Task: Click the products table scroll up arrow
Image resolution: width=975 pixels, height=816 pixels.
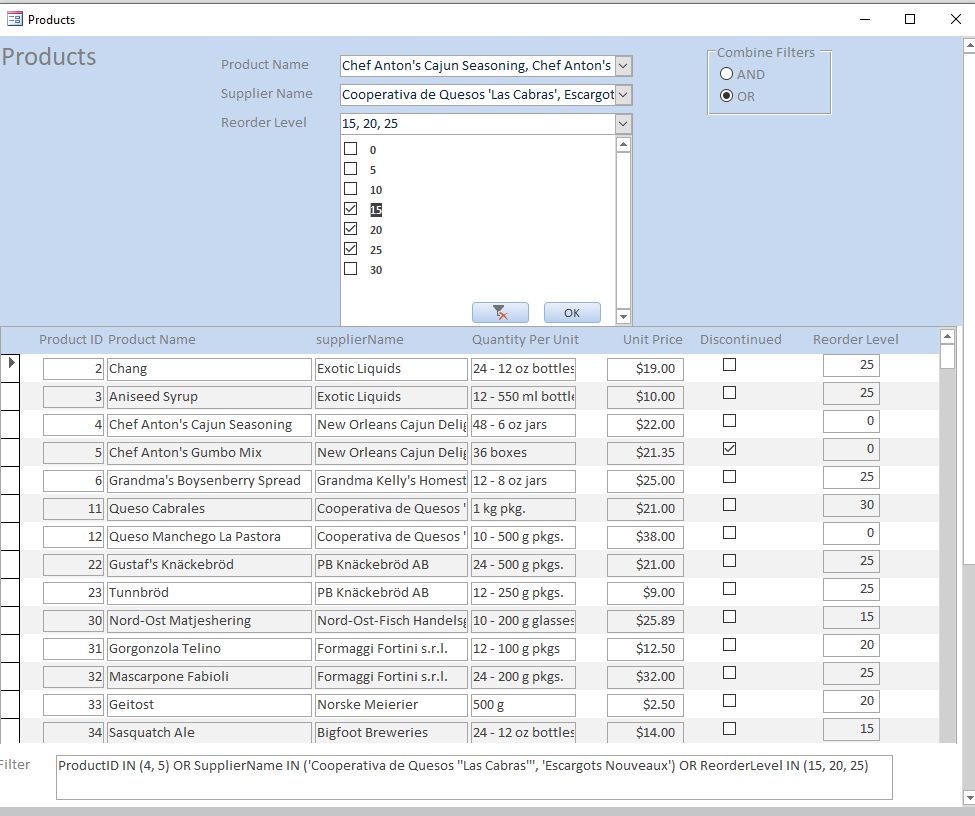Action: click(x=948, y=336)
